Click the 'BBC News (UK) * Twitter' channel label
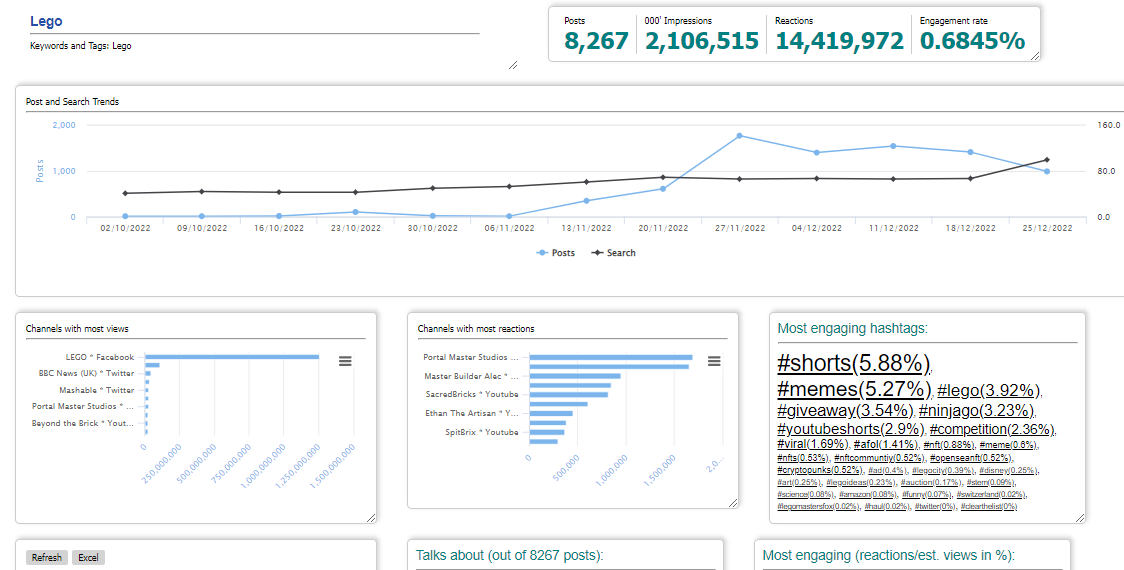Image resolution: width=1124 pixels, height=570 pixels. (86, 374)
